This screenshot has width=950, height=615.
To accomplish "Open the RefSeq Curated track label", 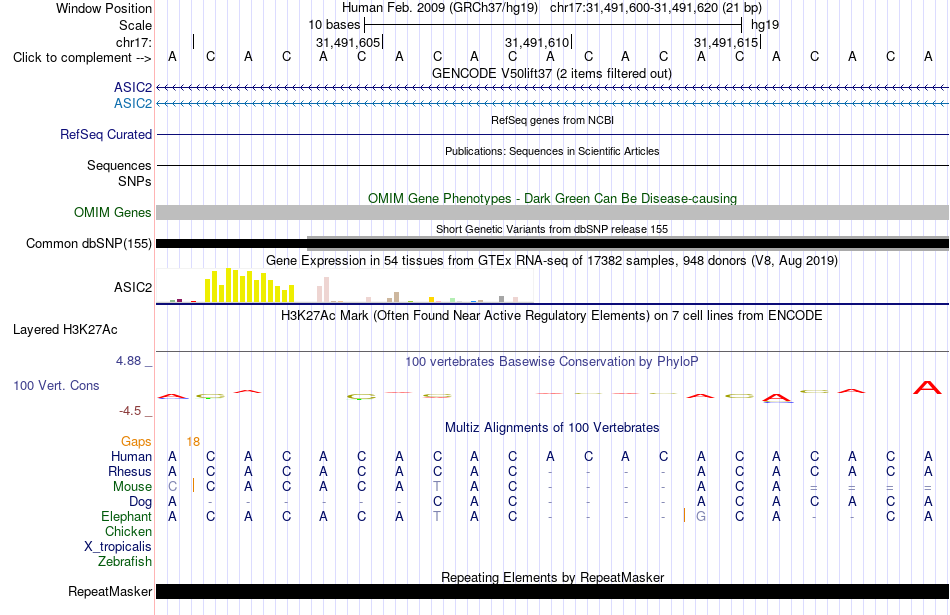I will tap(106, 135).
